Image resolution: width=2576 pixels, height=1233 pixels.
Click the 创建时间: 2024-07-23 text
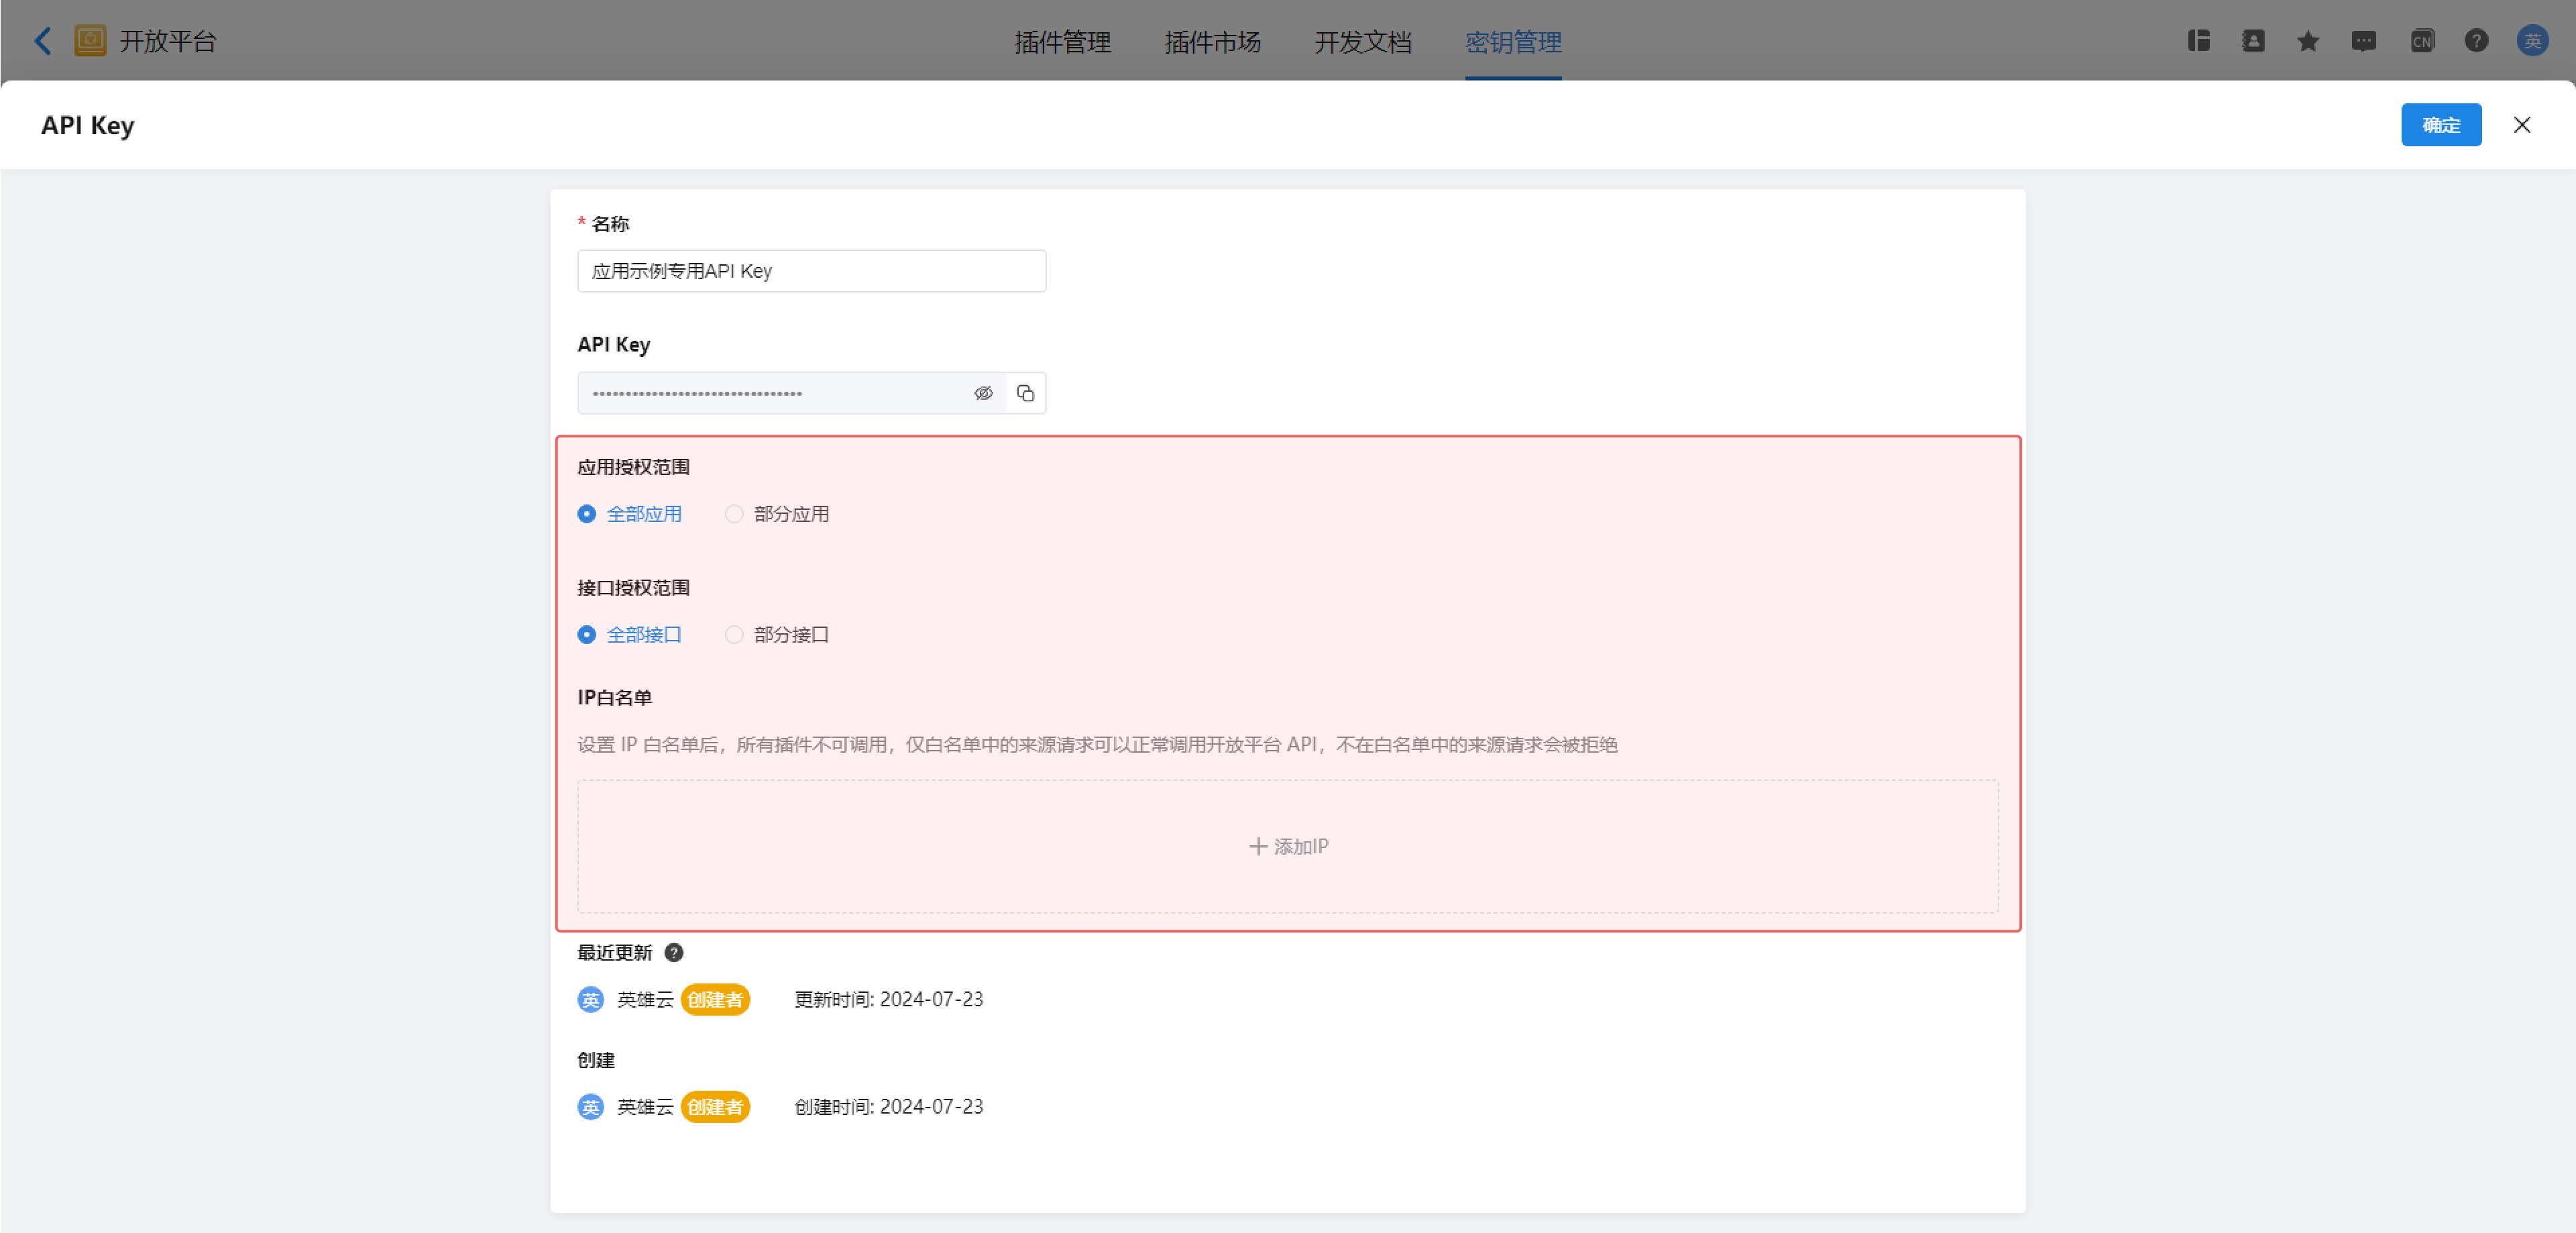pos(889,1107)
